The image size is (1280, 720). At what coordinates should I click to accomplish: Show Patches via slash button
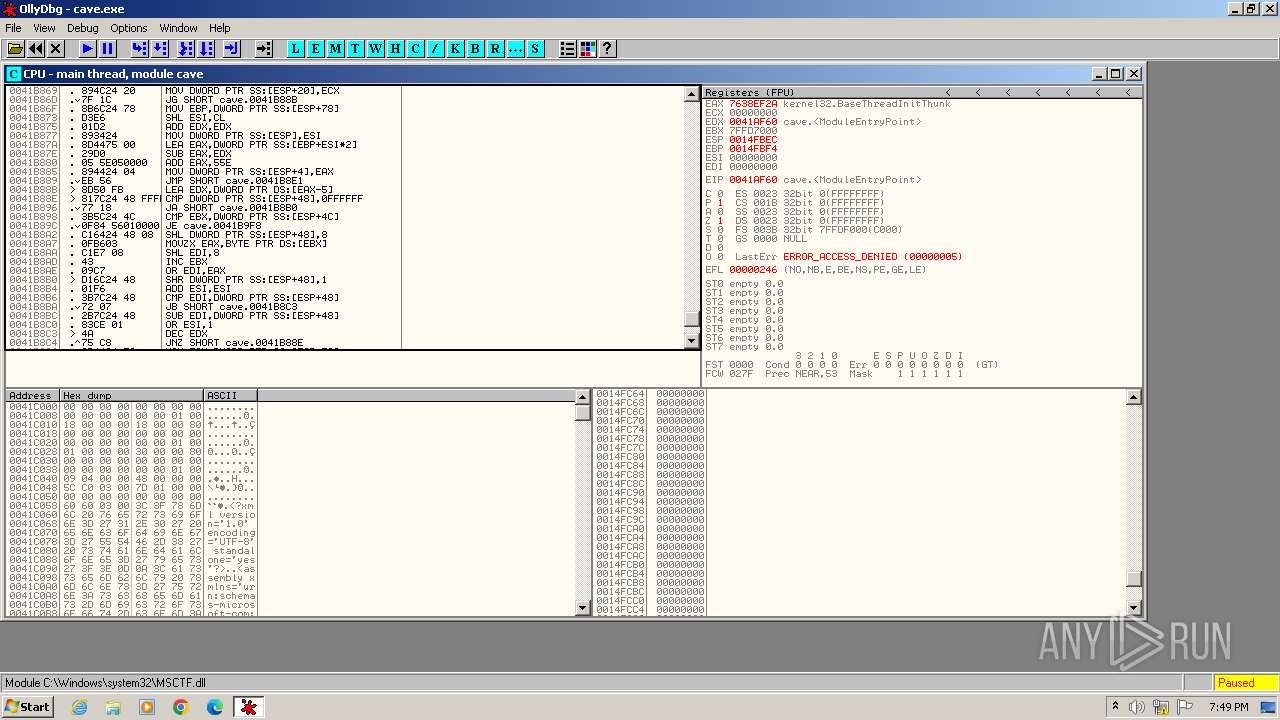435,48
